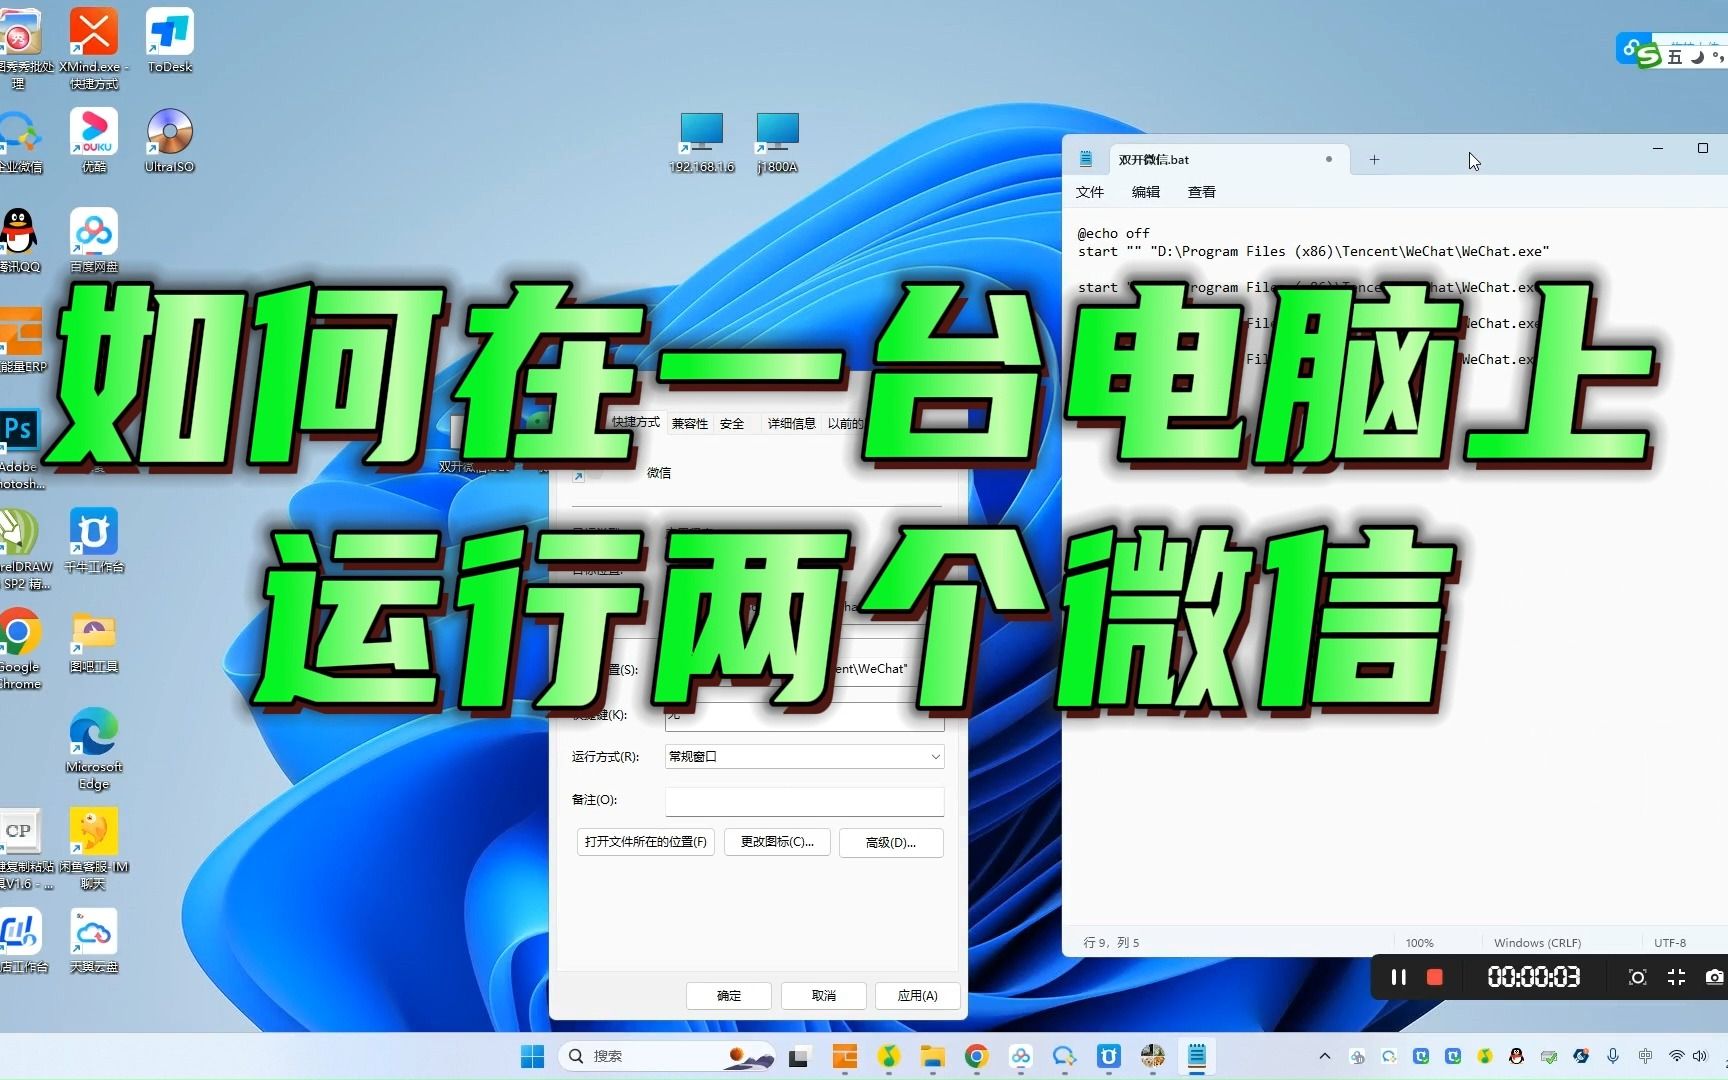Screen dimensions: 1728x1080
Task: Select the 图吧工具 desktop folder icon
Action: 94,640
